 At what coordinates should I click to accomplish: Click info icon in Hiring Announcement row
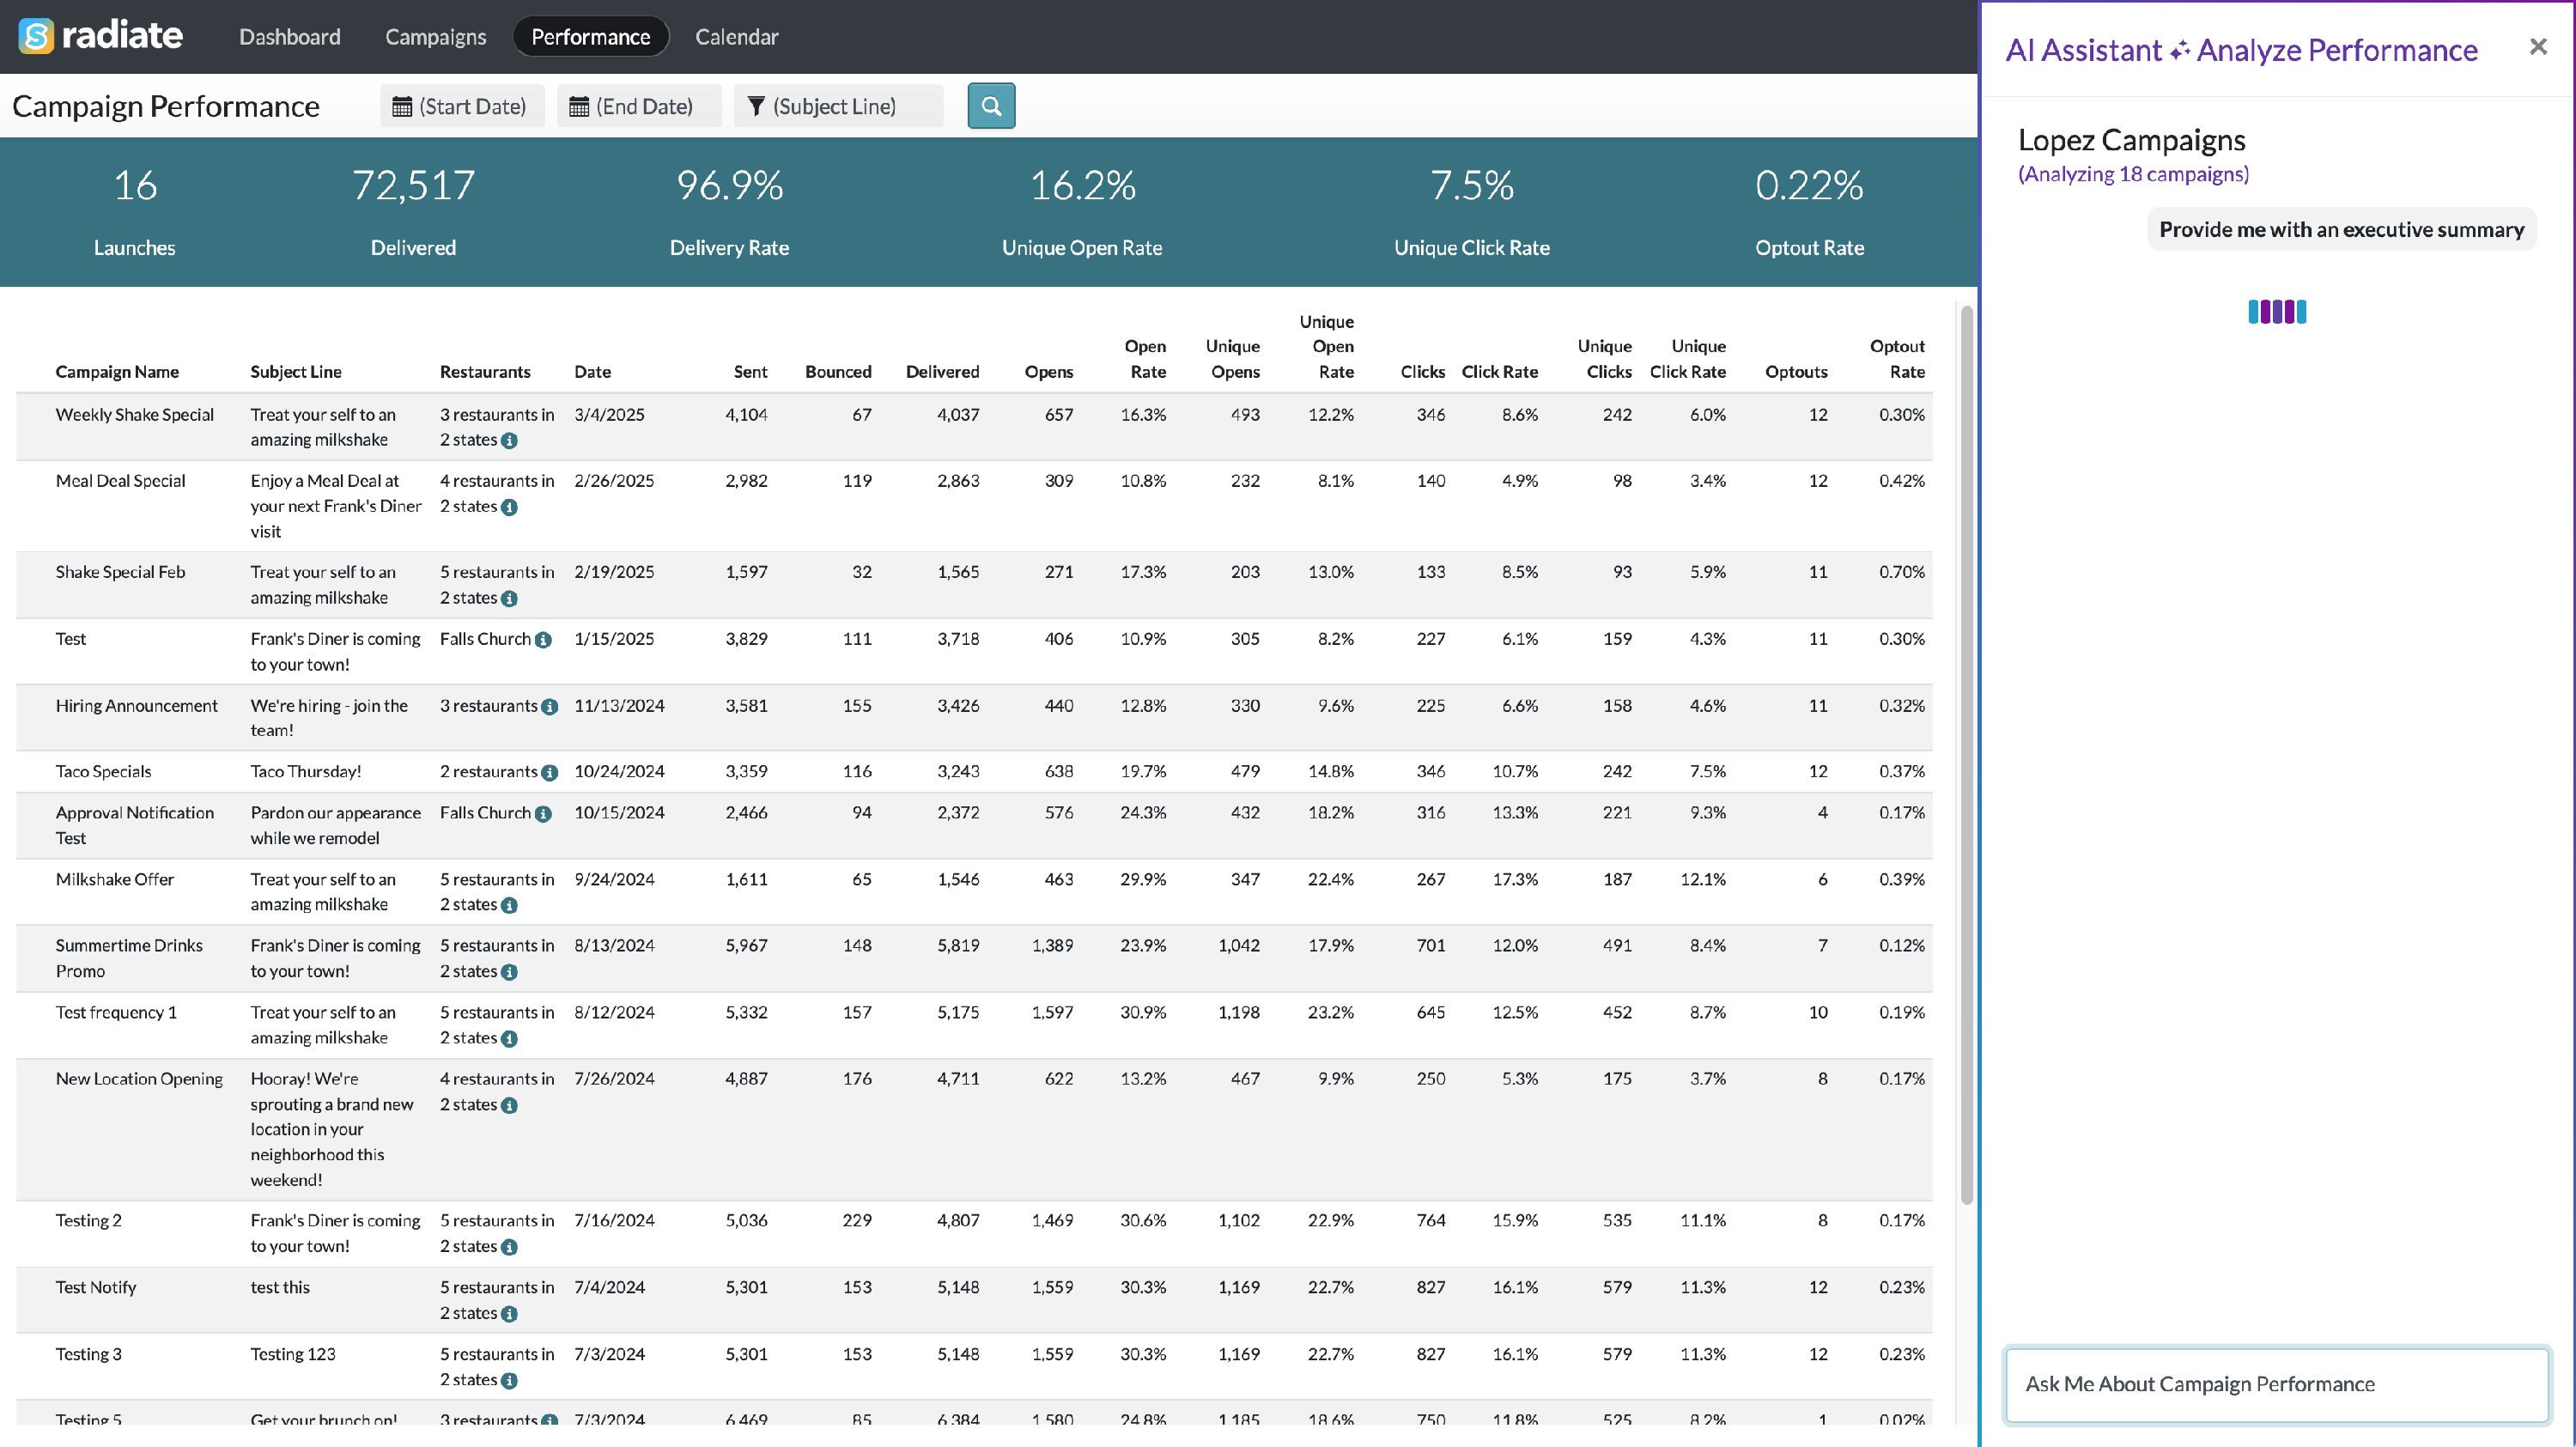pyautogui.click(x=549, y=706)
